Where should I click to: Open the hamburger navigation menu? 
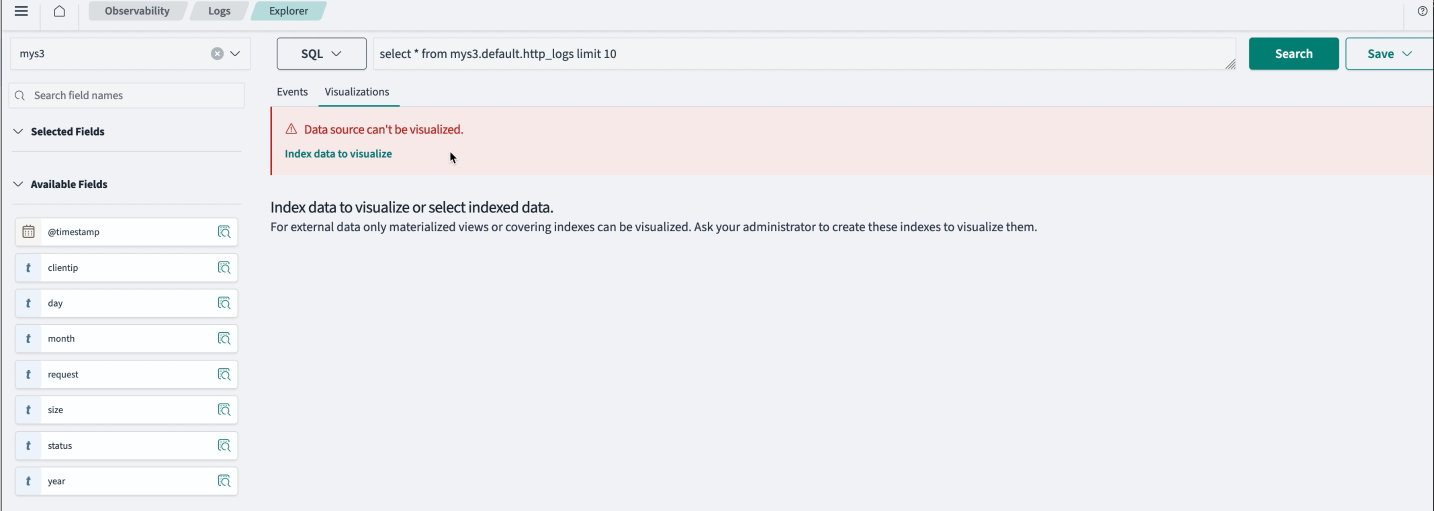pos(21,11)
